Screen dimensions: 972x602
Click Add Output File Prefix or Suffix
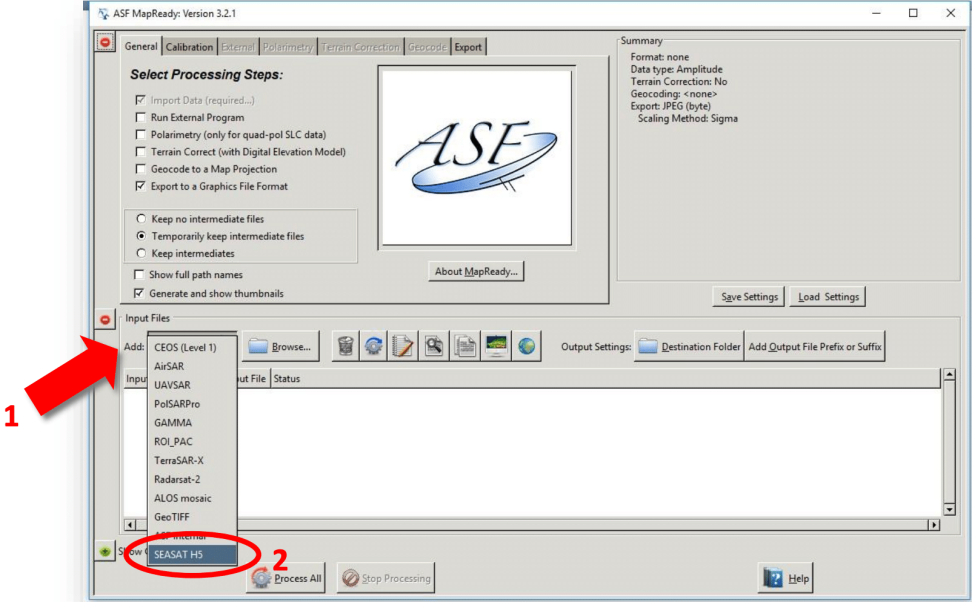coord(815,347)
